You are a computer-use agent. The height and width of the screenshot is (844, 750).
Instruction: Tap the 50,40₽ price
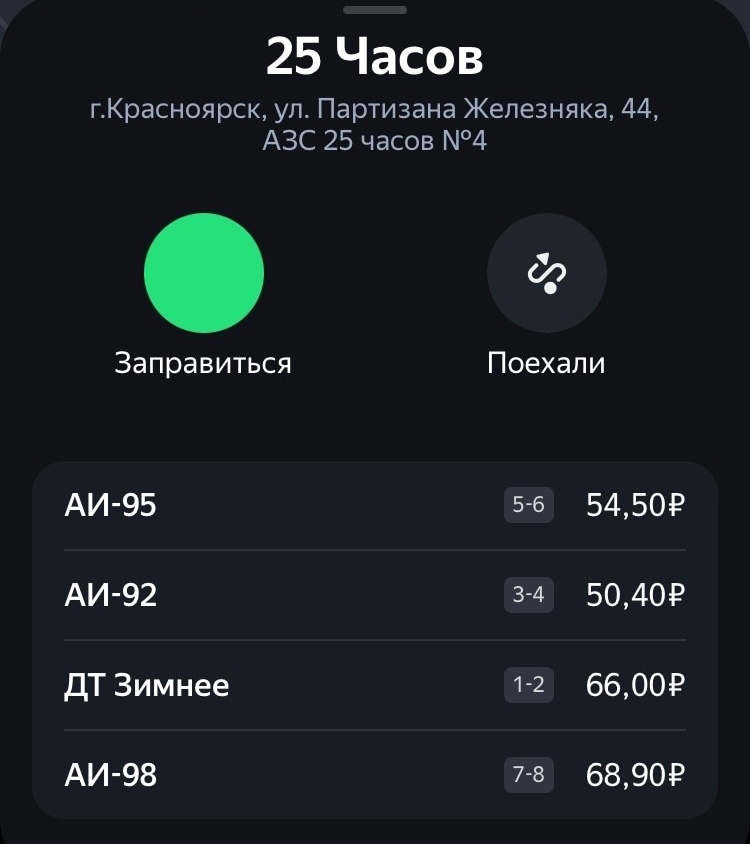635,595
